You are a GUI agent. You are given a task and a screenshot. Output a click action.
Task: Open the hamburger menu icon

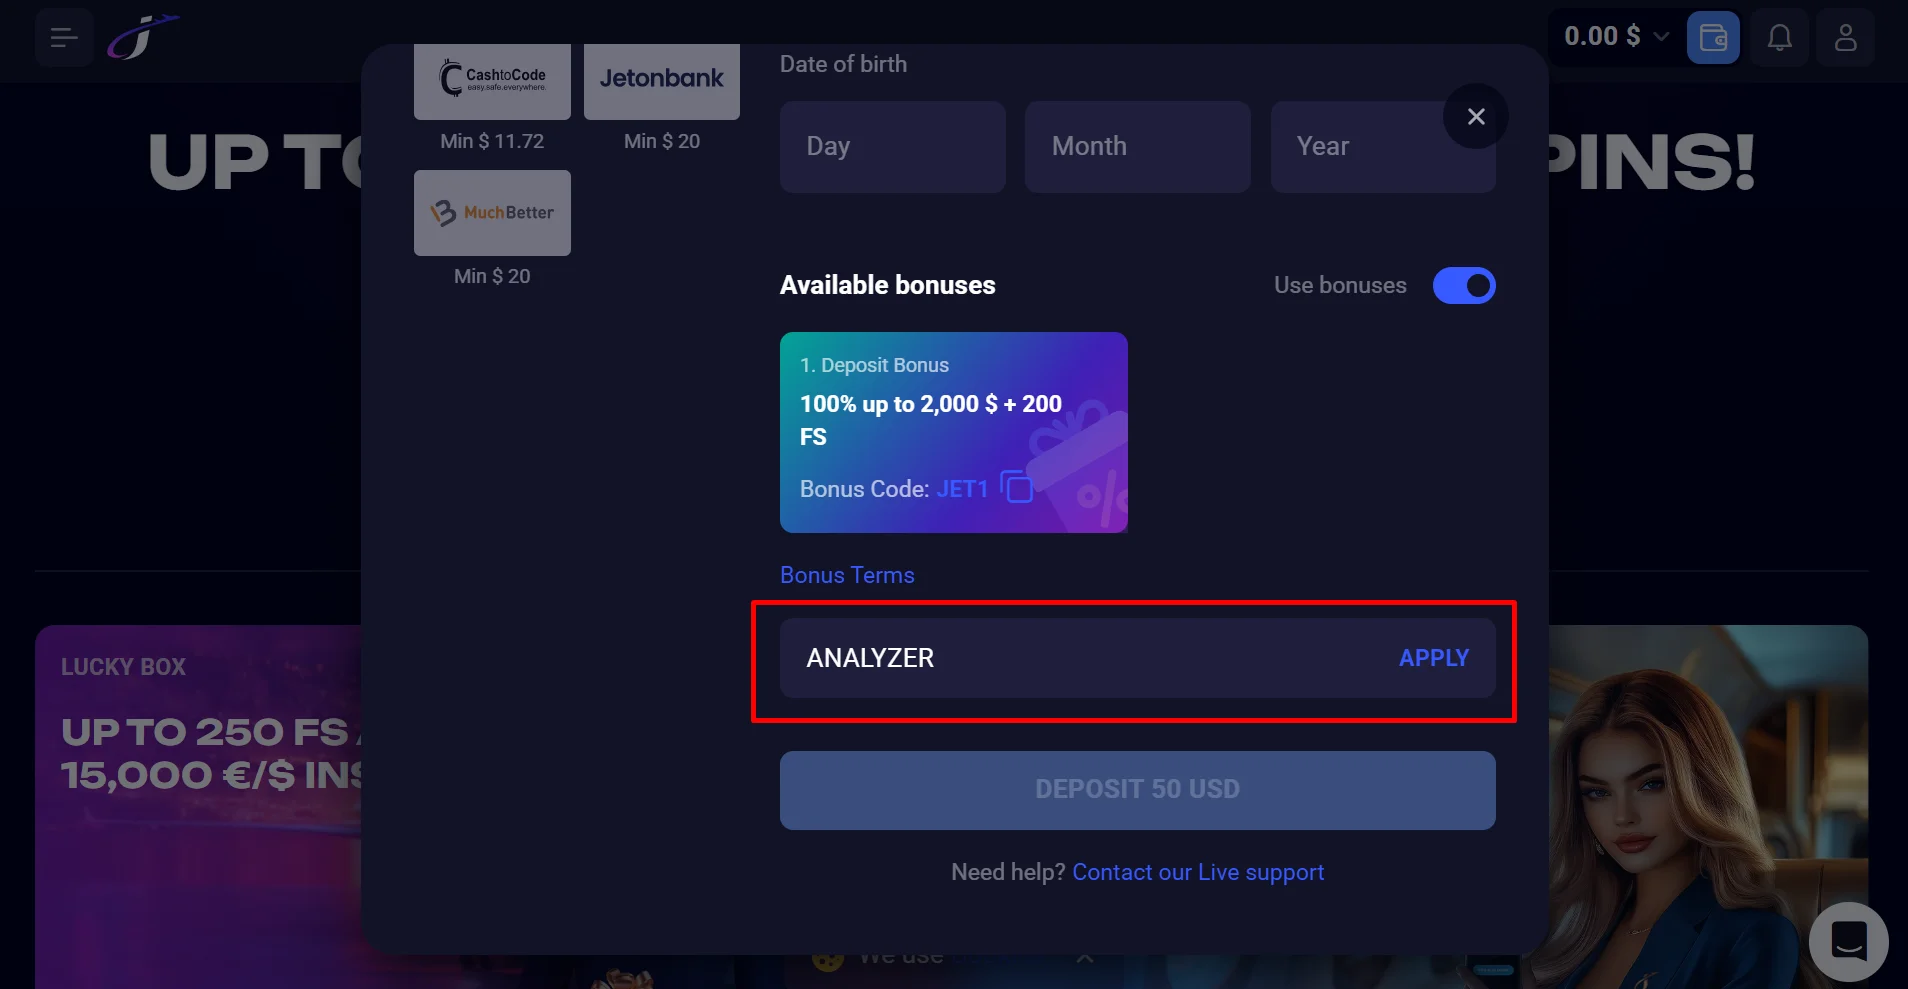point(64,38)
